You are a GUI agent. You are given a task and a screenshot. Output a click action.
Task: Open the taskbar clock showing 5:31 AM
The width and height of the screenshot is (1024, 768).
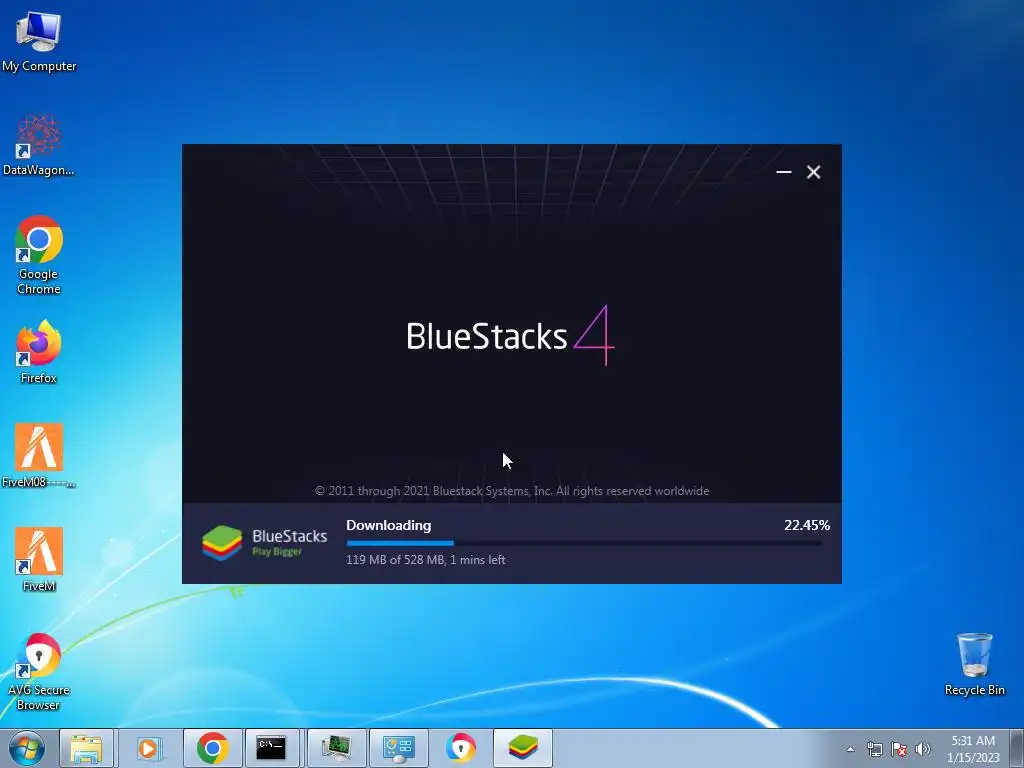tap(973, 749)
